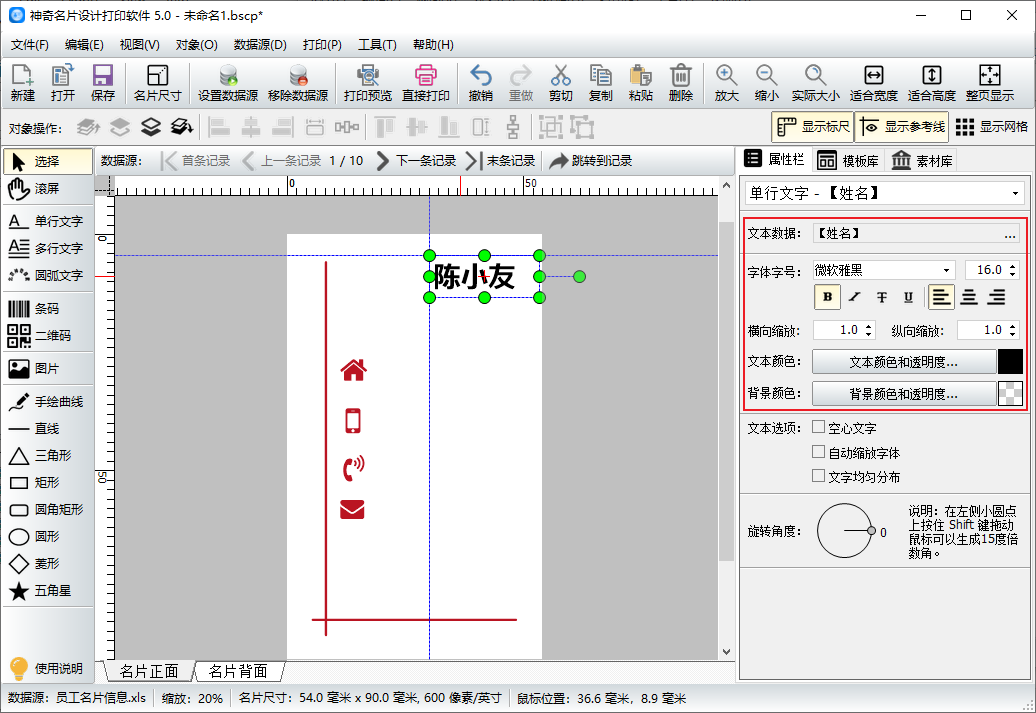Adjust the 纵向缩放 stepper arrows
Viewport: 1036px width, 713px height.
(x=1013, y=330)
